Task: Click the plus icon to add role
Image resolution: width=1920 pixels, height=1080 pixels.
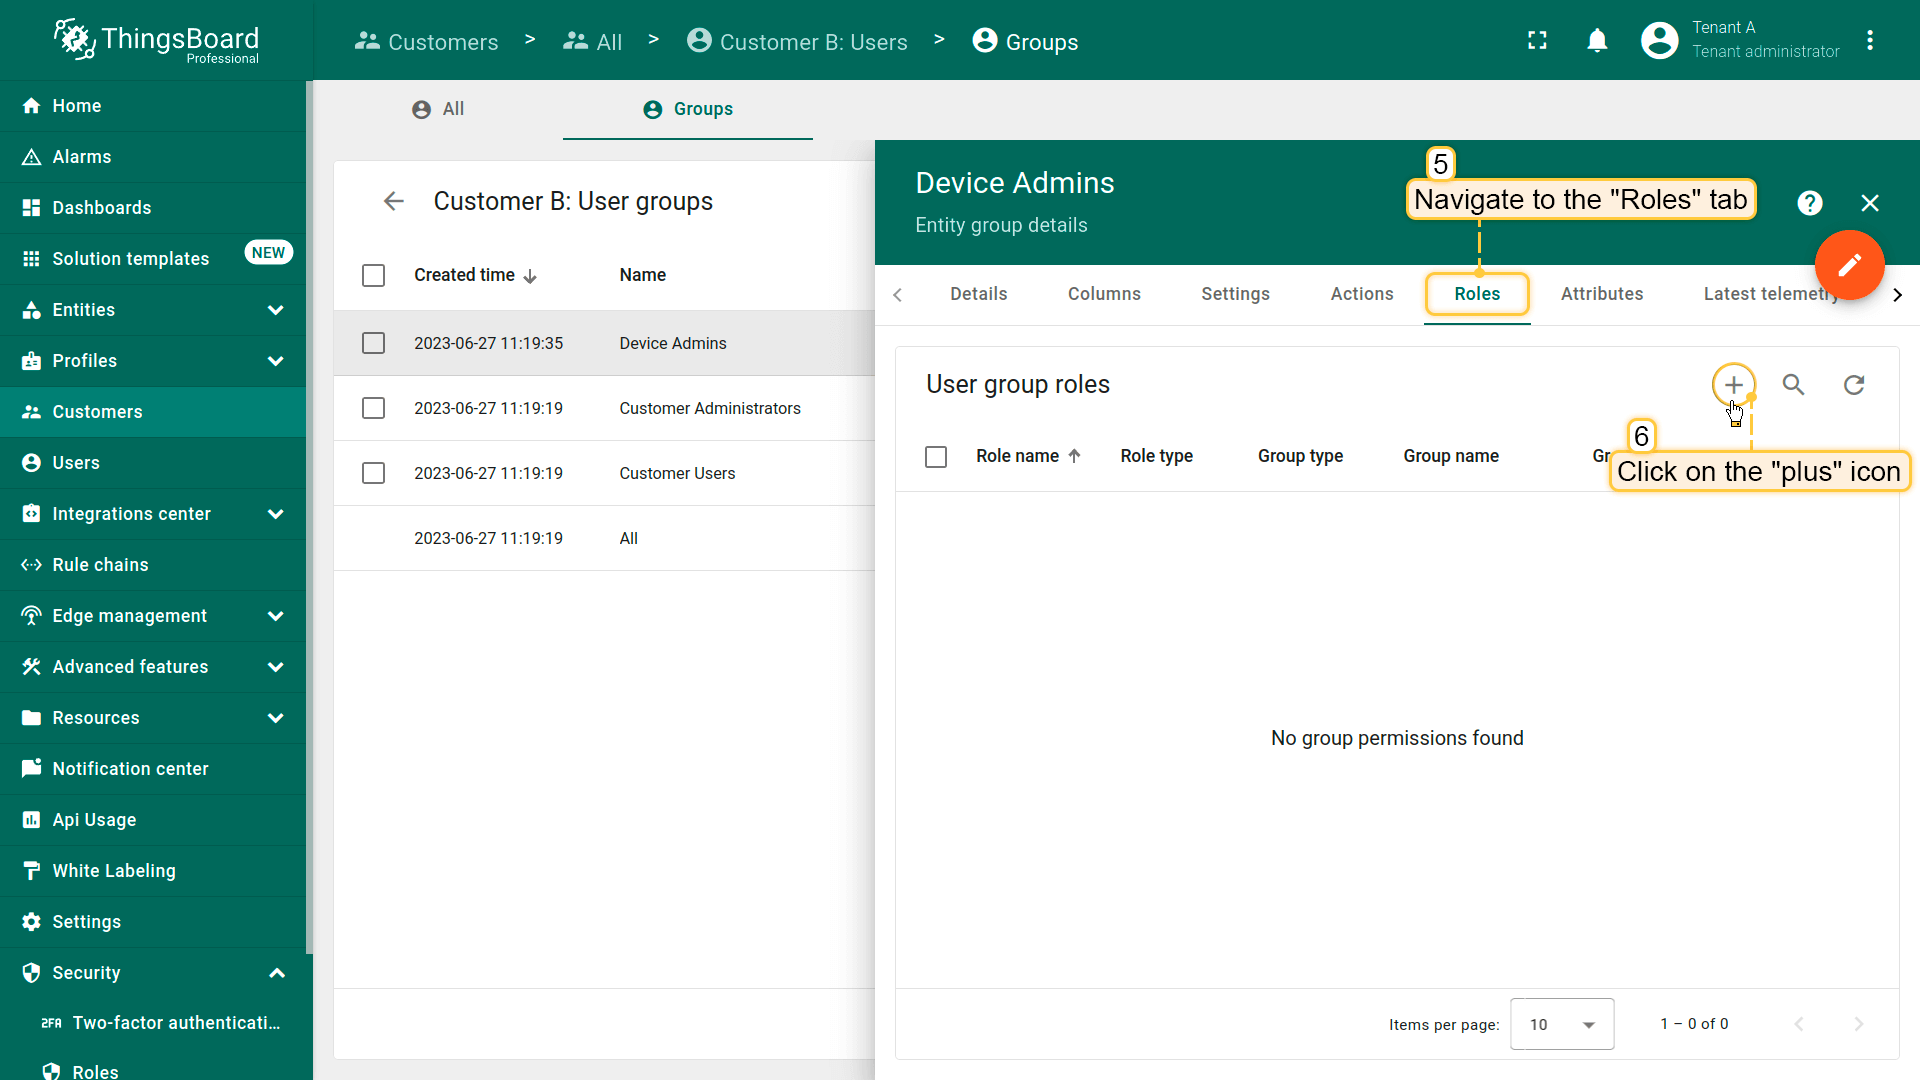Action: [x=1733, y=385]
